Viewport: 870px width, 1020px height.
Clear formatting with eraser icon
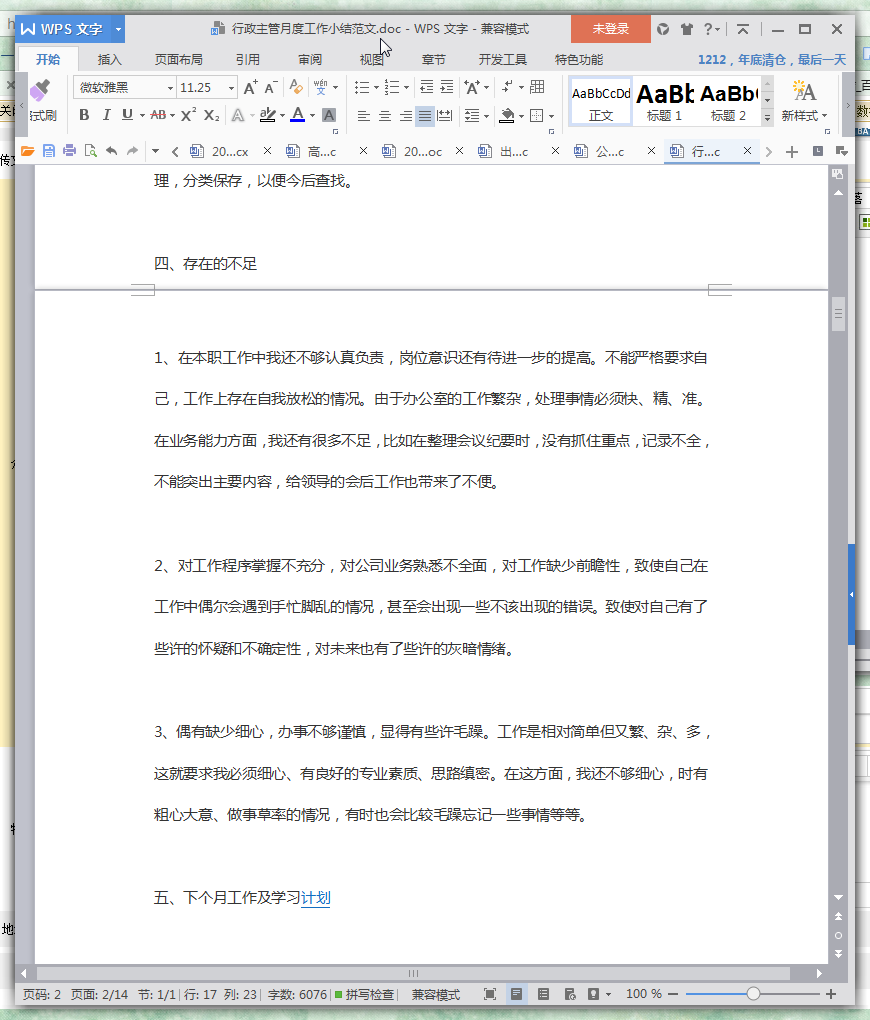(296, 87)
